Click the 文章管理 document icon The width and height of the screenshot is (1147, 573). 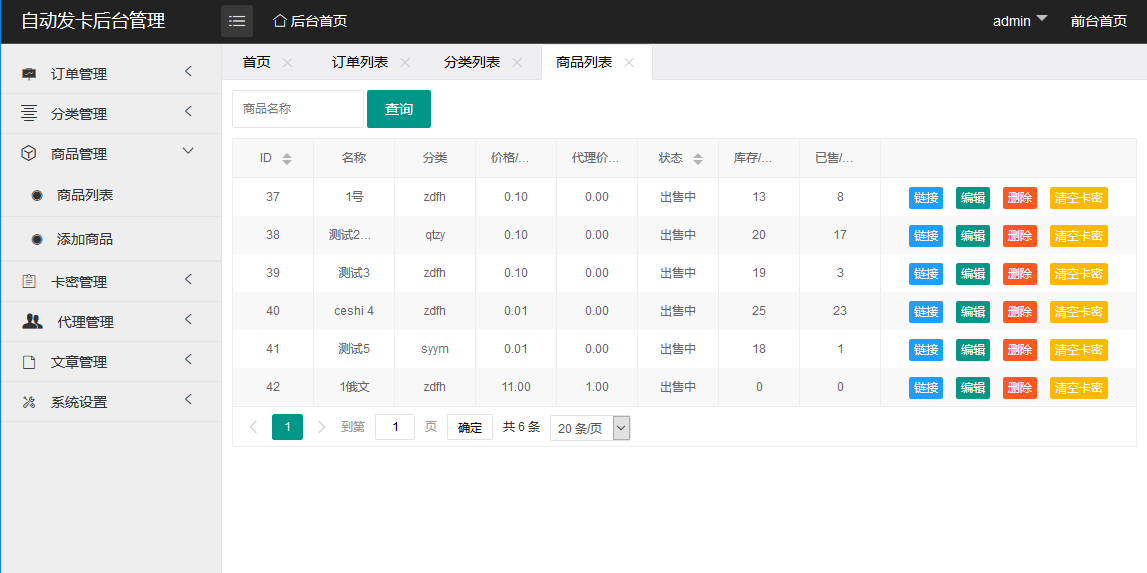pos(29,362)
